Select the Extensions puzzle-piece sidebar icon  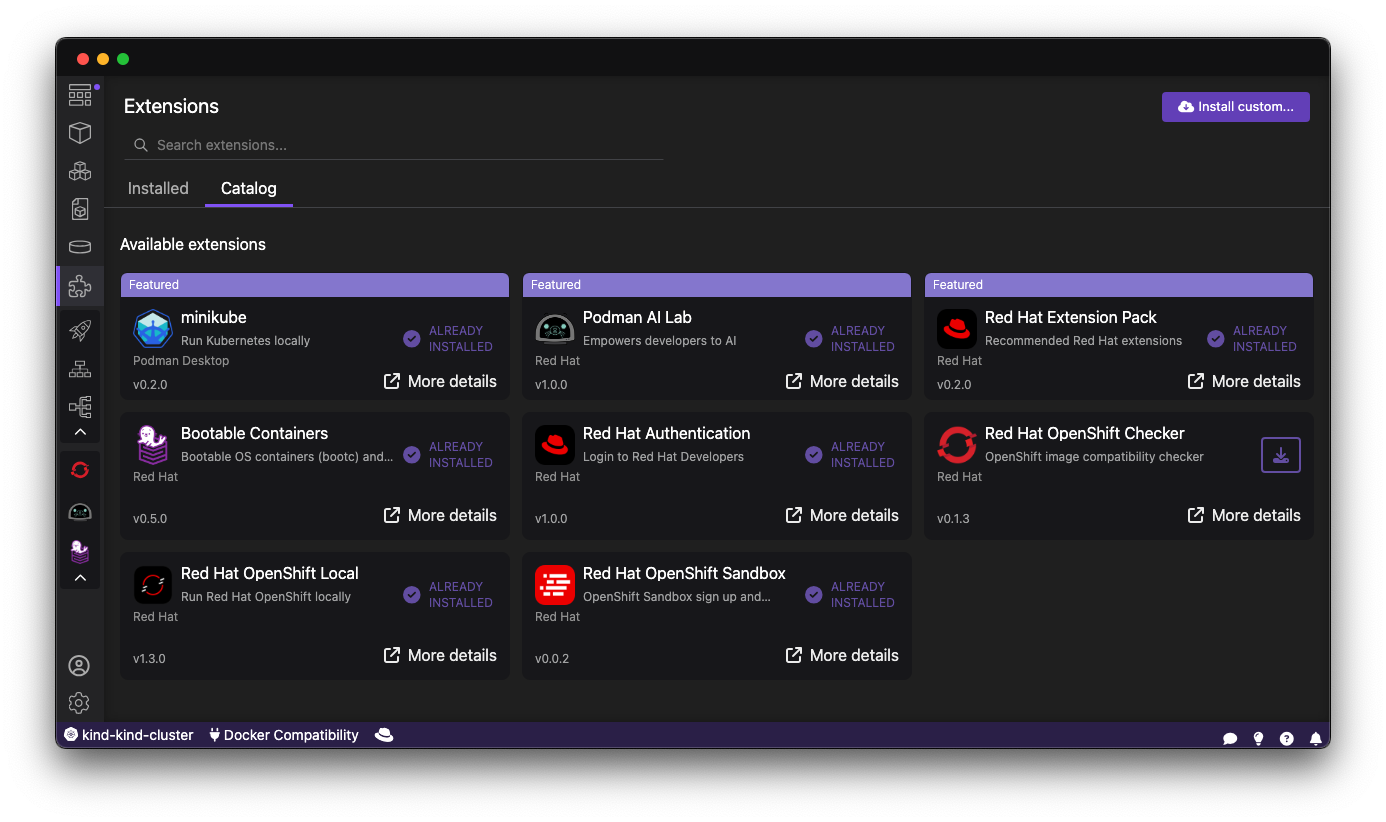pyautogui.click(x=80, y=286)
